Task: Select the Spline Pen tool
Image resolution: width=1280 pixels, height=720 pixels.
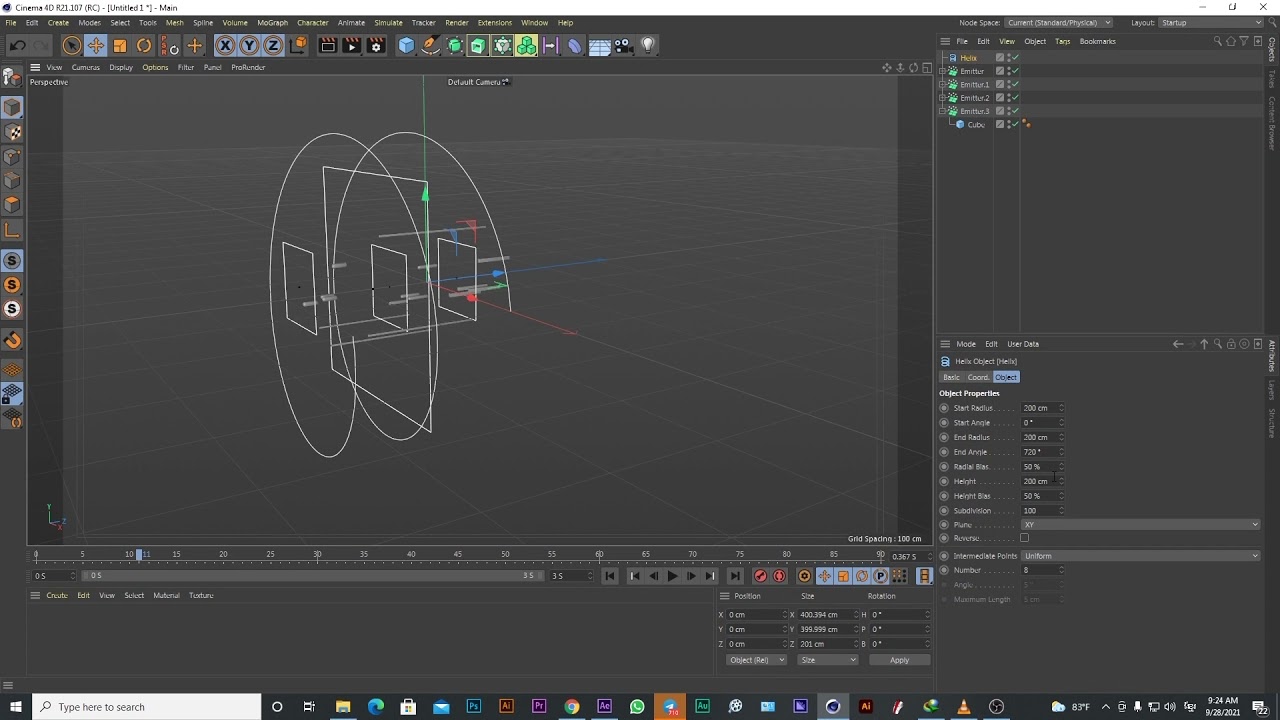Action: pyautogui.click(x=430, y=45)
